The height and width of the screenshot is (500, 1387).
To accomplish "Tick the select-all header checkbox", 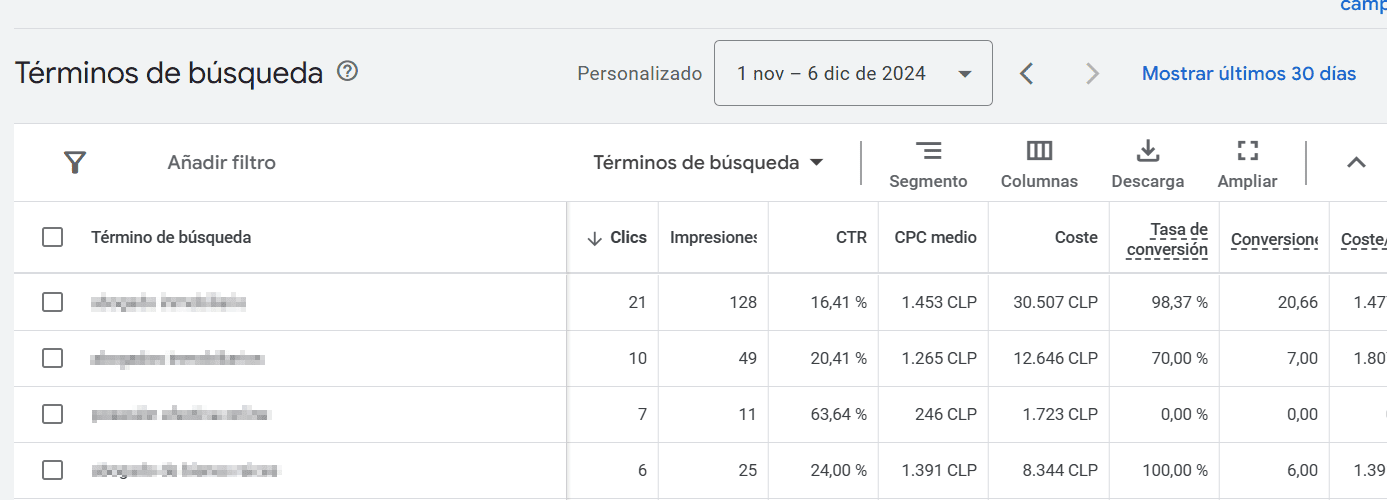I will pos(53,237).
